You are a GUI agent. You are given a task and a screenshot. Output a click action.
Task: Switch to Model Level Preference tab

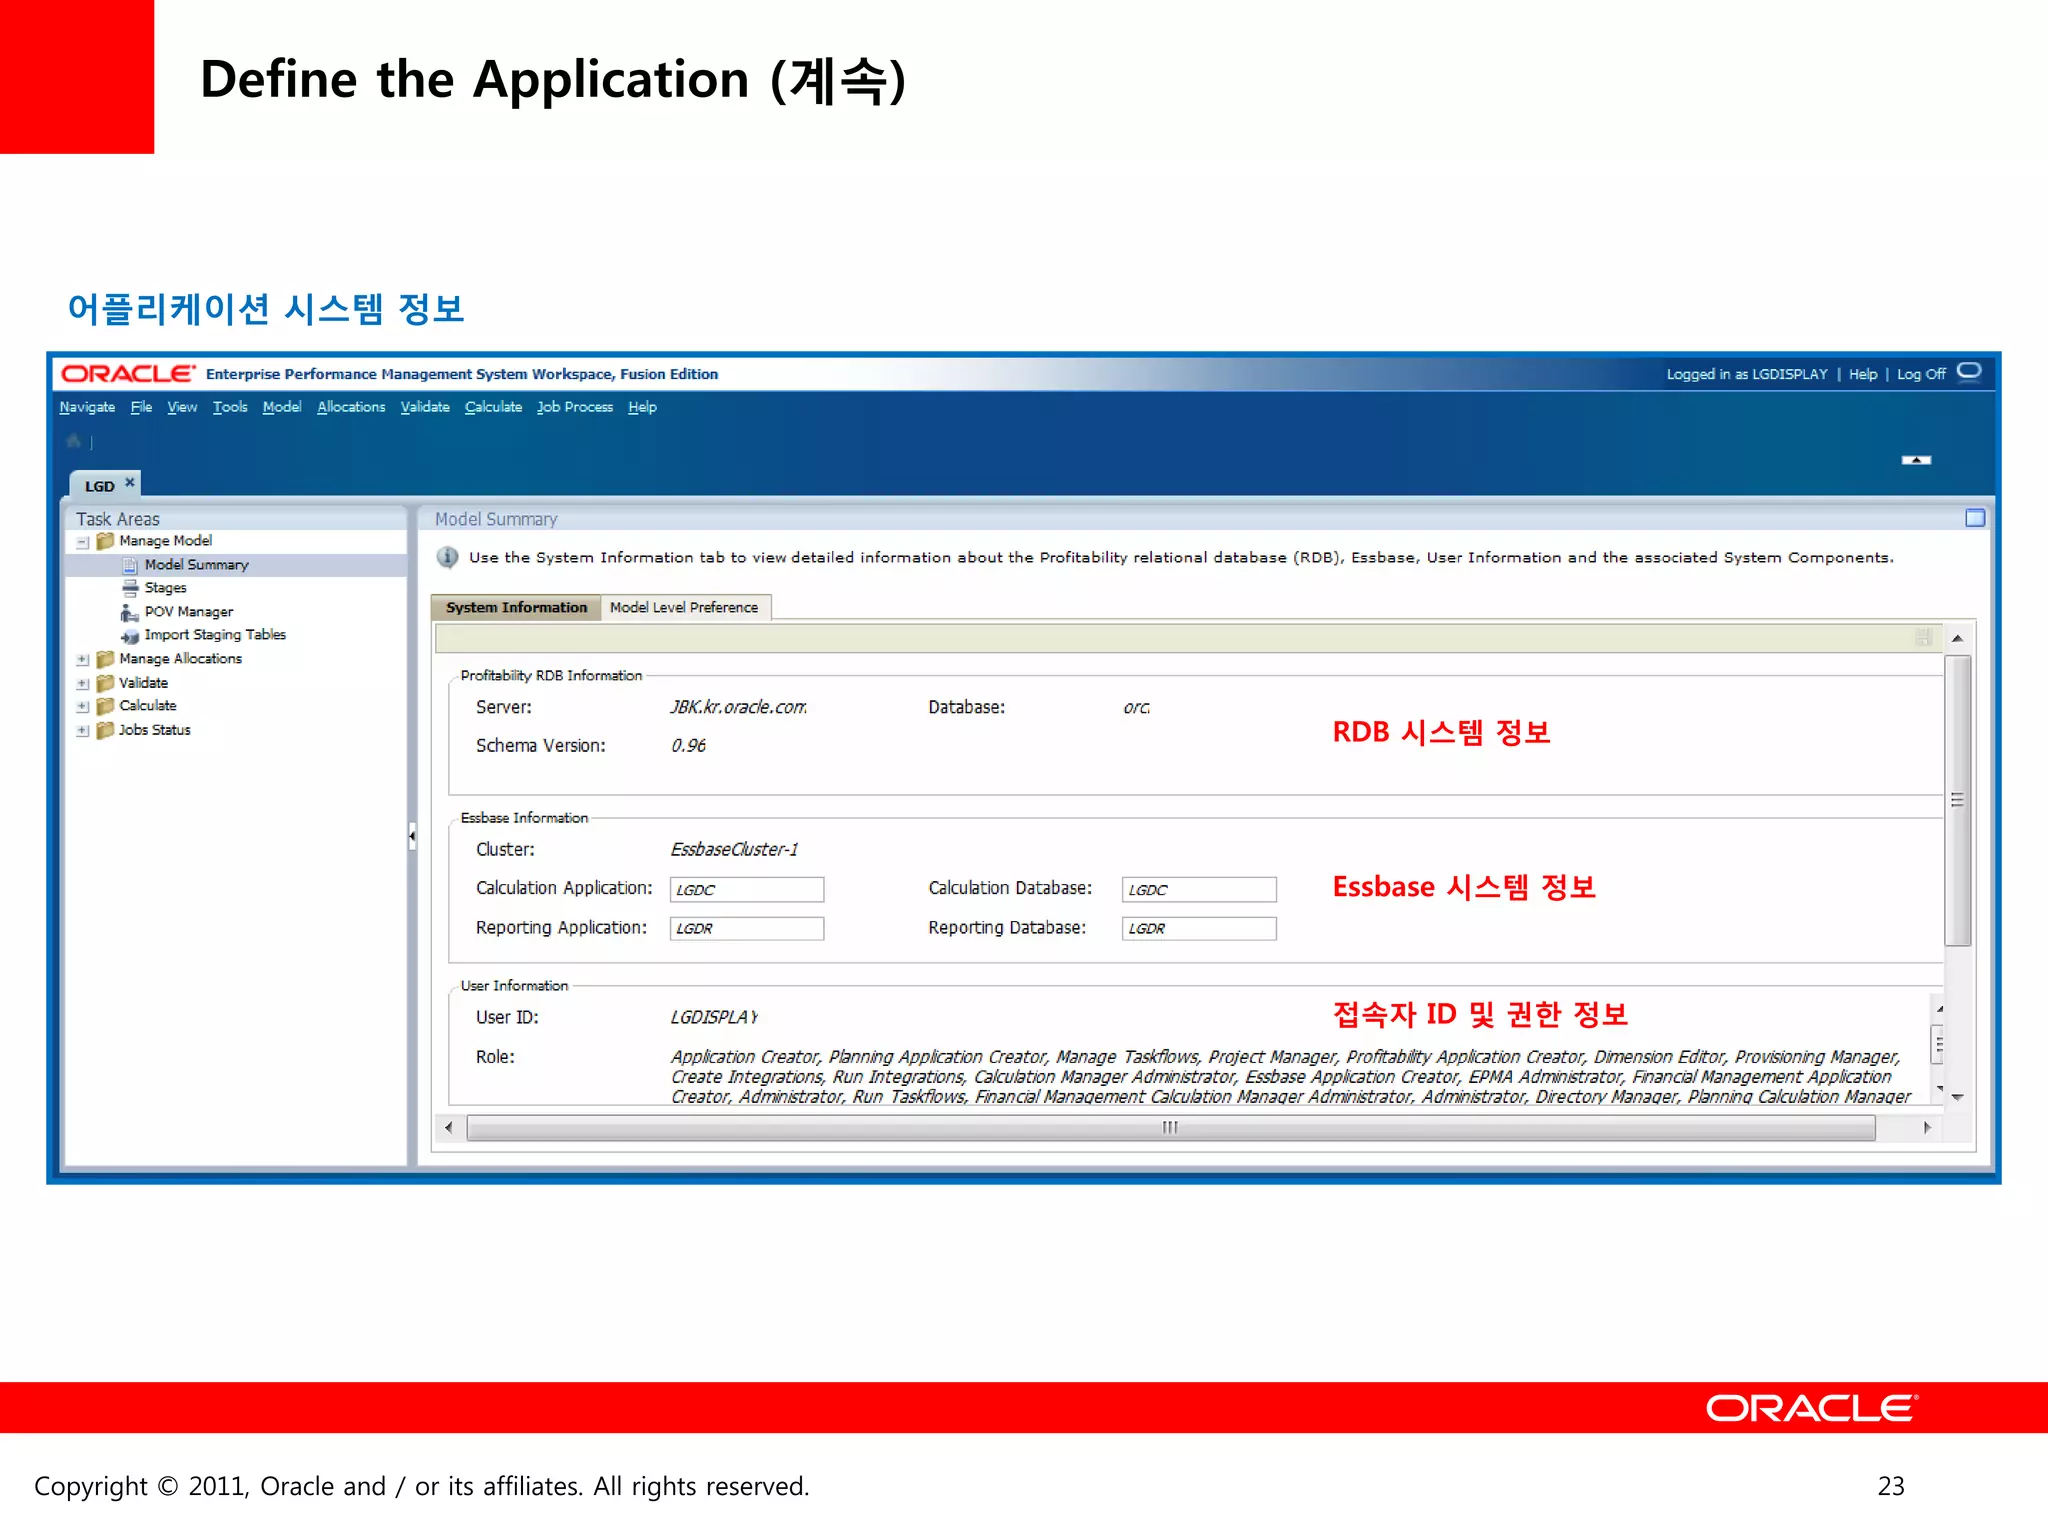coord(685,607)
